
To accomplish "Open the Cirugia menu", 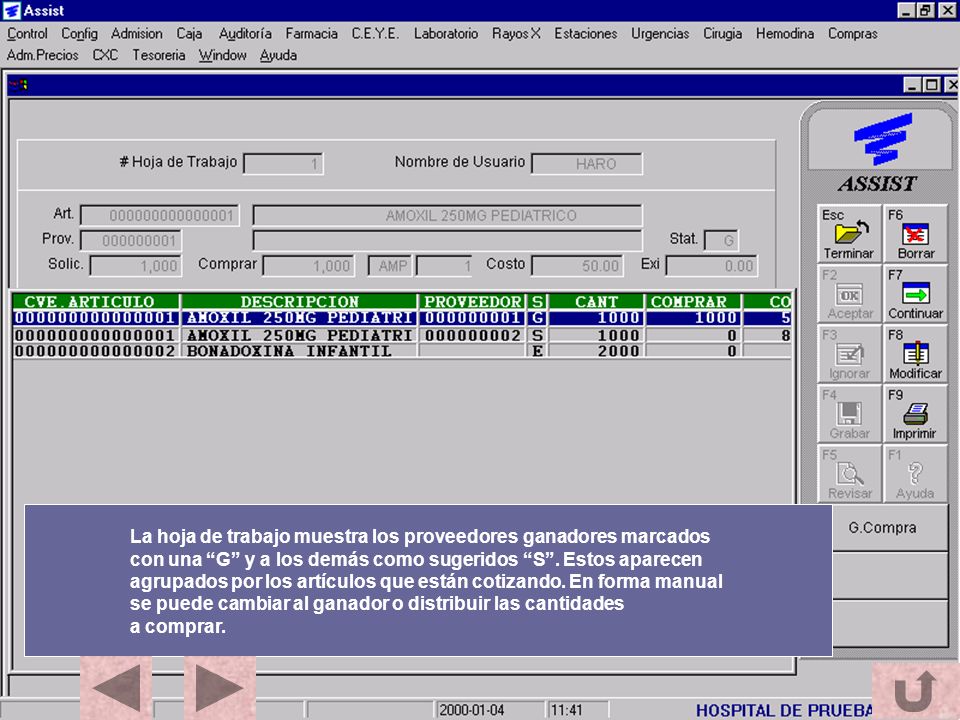I will click(722, 34).
